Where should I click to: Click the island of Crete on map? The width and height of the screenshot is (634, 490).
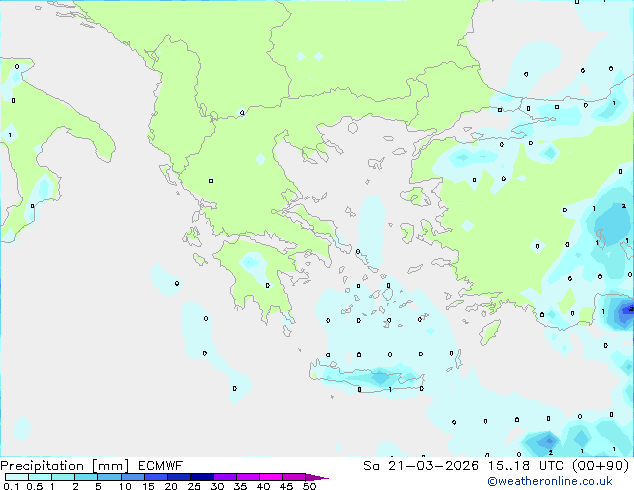368,378
